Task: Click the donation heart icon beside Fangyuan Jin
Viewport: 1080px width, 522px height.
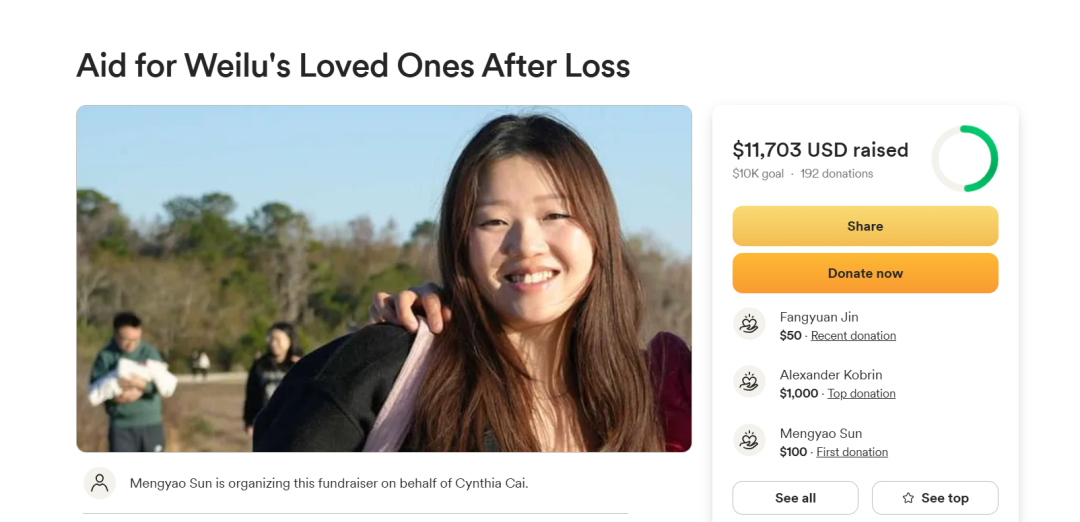Action: pyautogui.click(x=749, y=324)
